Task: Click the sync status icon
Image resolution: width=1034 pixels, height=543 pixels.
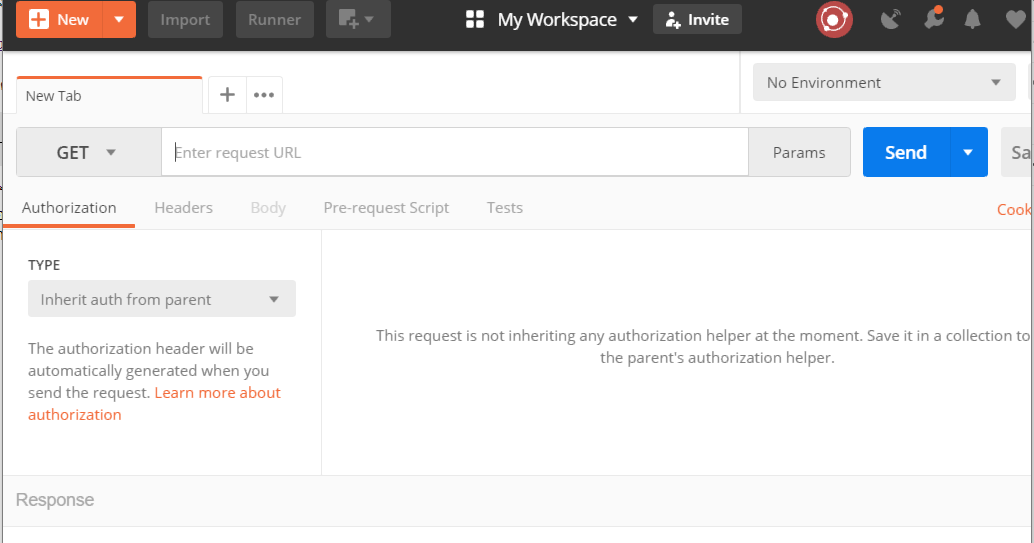Action: [x=834, y=19]
